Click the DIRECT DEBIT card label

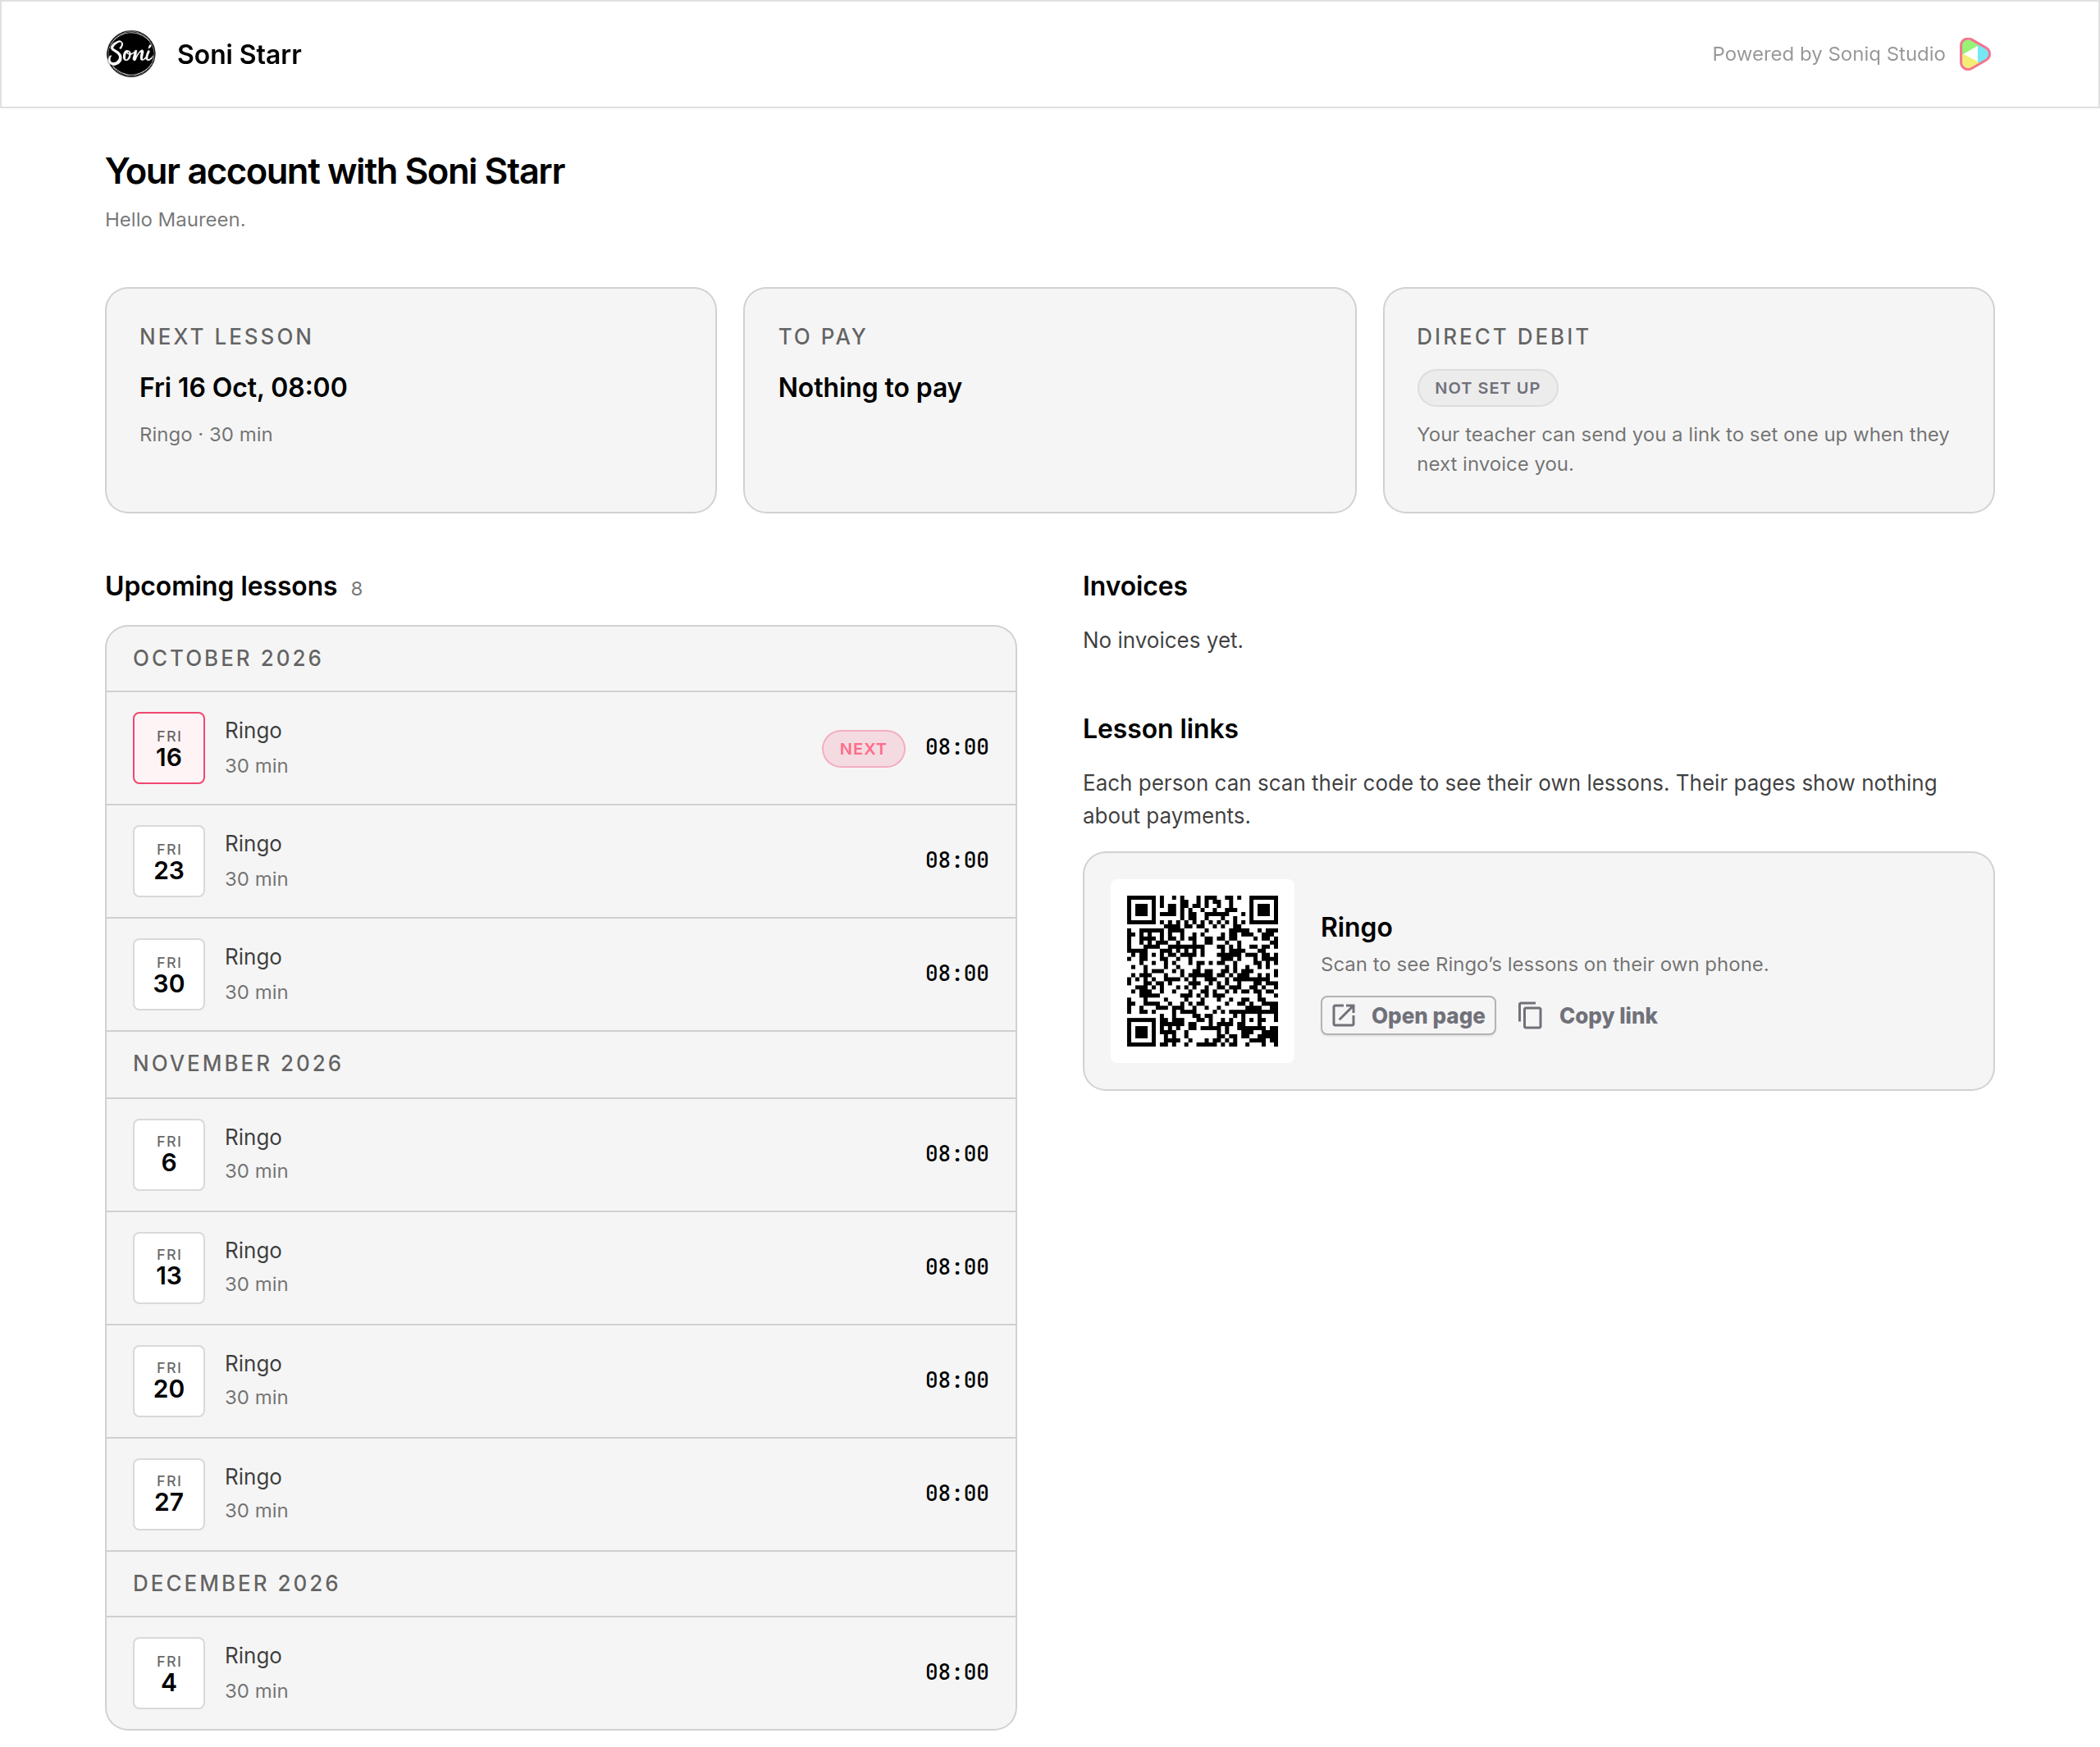tap(1503, 337)
